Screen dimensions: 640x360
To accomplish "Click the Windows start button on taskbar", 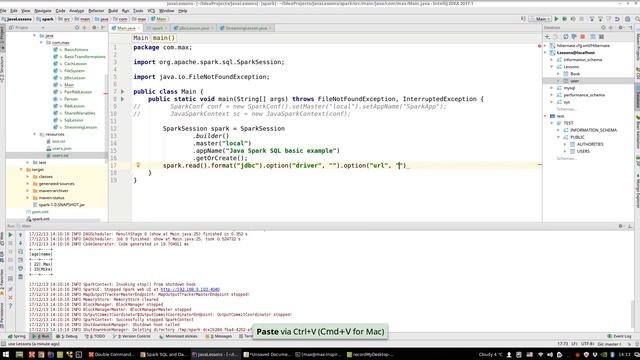I will coord(6,355).
